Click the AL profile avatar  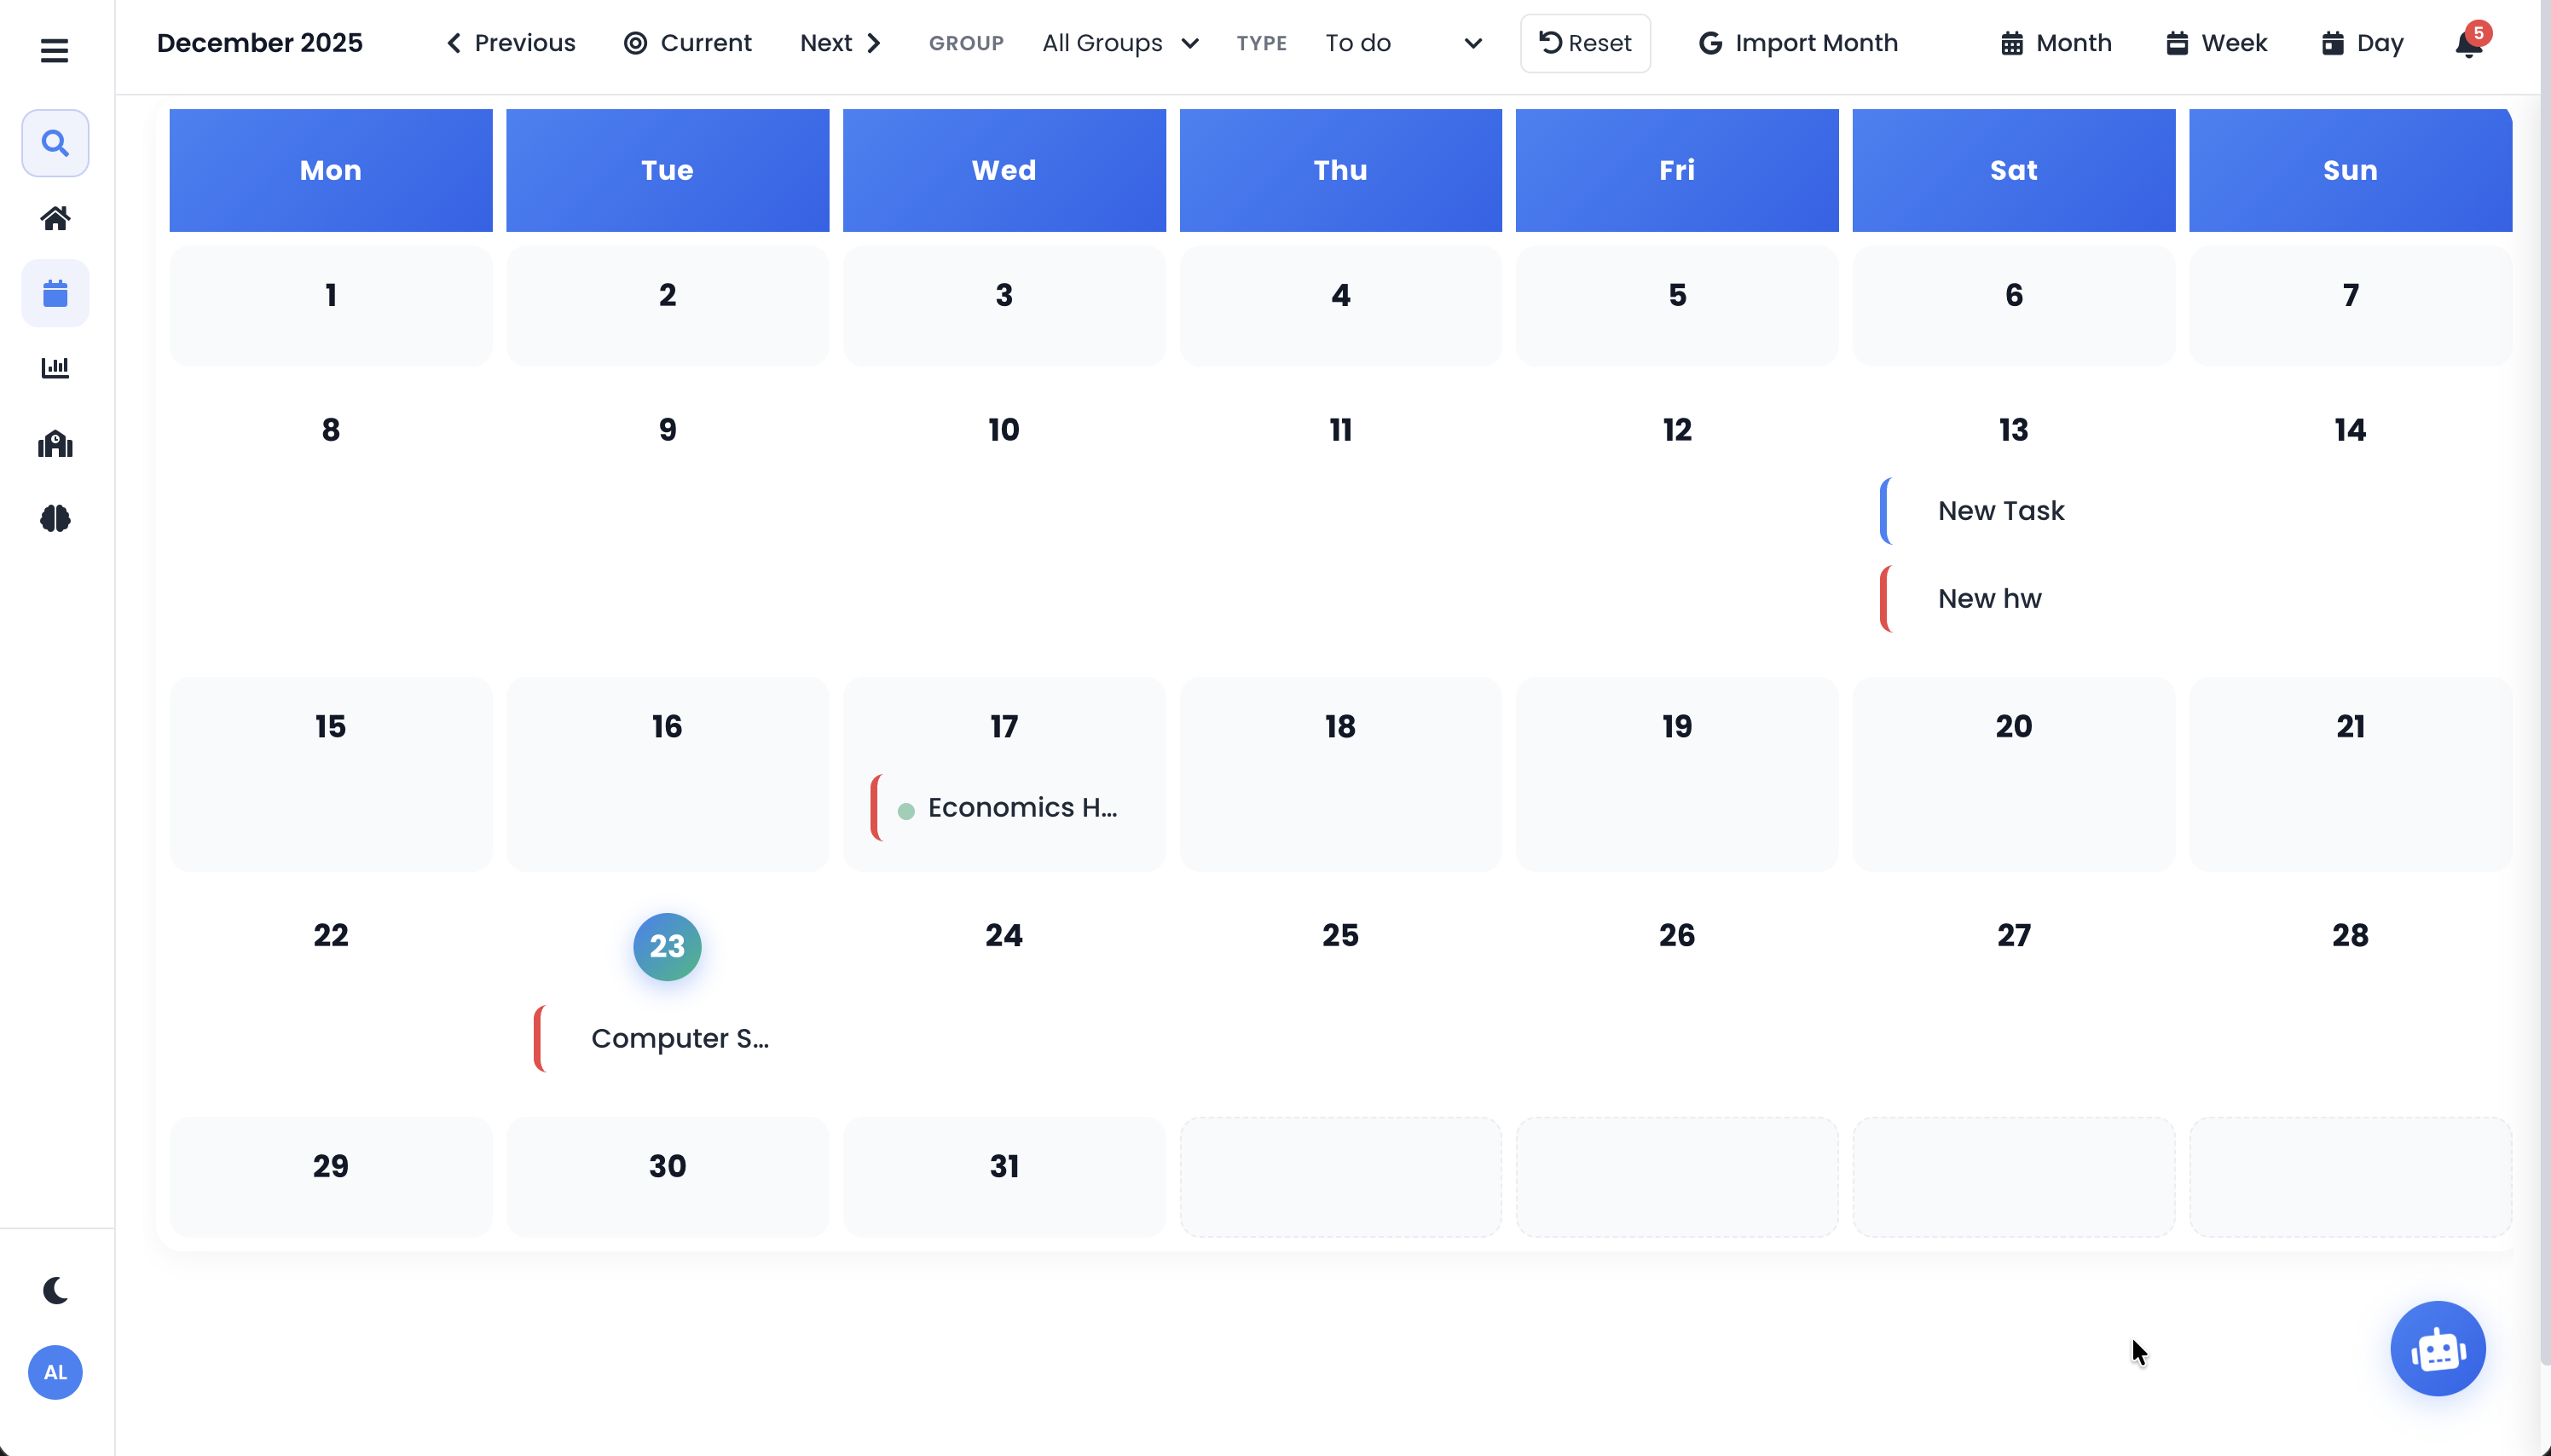tap(55, 1372)
